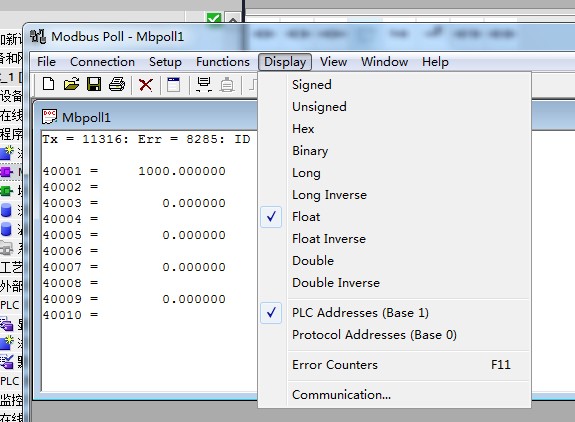This screenshot has height=422, width=575.
Task: Open the Setup menu
Action: 165,62
